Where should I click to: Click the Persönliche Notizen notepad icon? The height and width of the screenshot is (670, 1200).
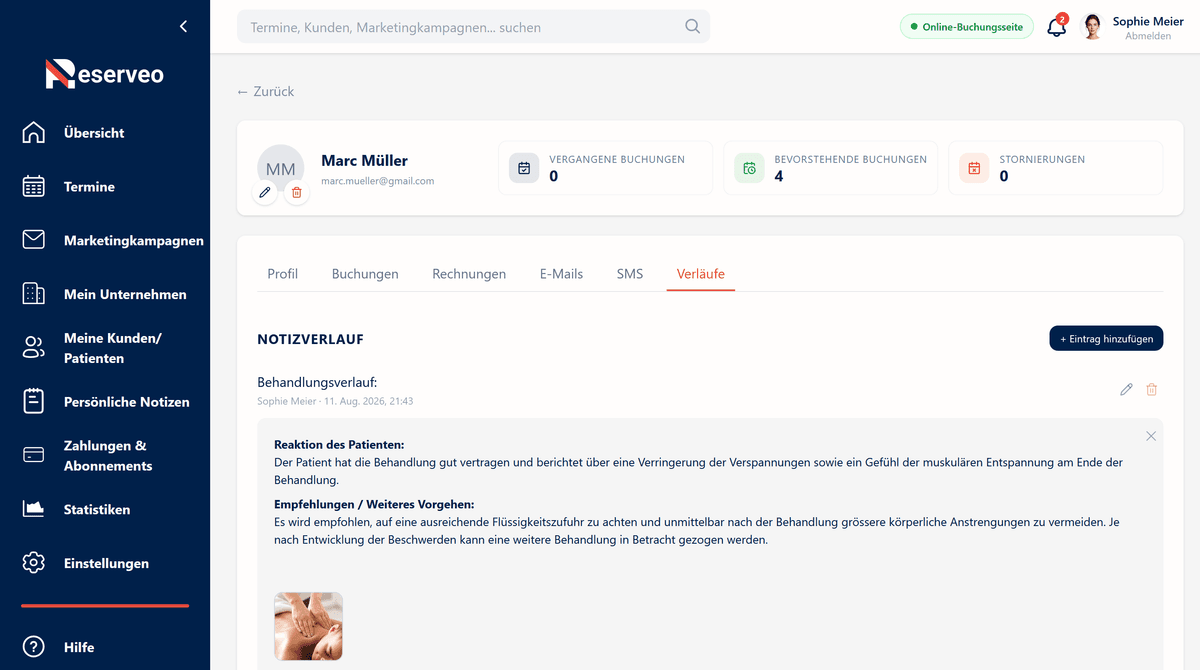[x=34, y=402]
